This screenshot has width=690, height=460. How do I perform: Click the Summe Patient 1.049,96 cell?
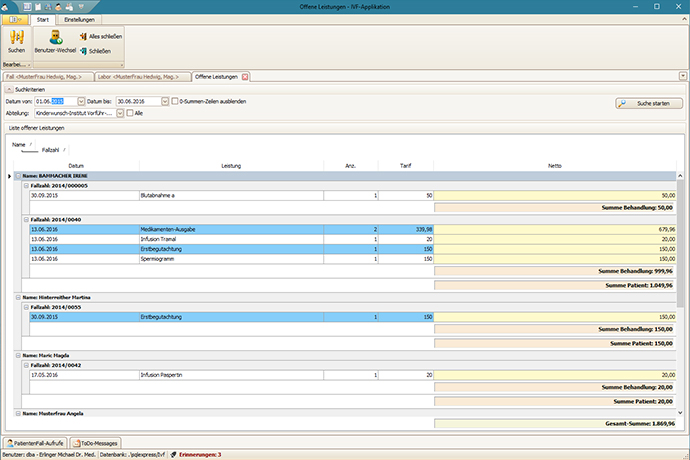coord(555,285)
